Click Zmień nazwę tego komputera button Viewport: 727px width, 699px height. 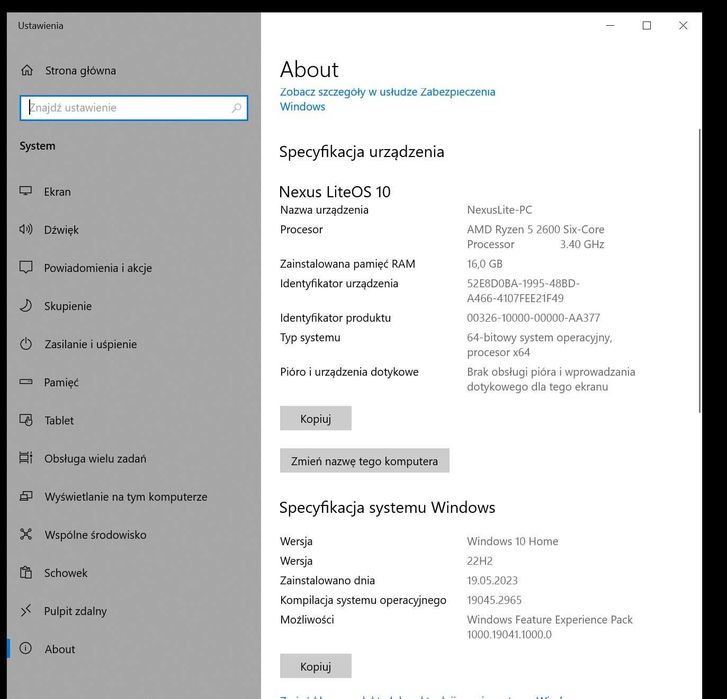(x=364, y=461)
